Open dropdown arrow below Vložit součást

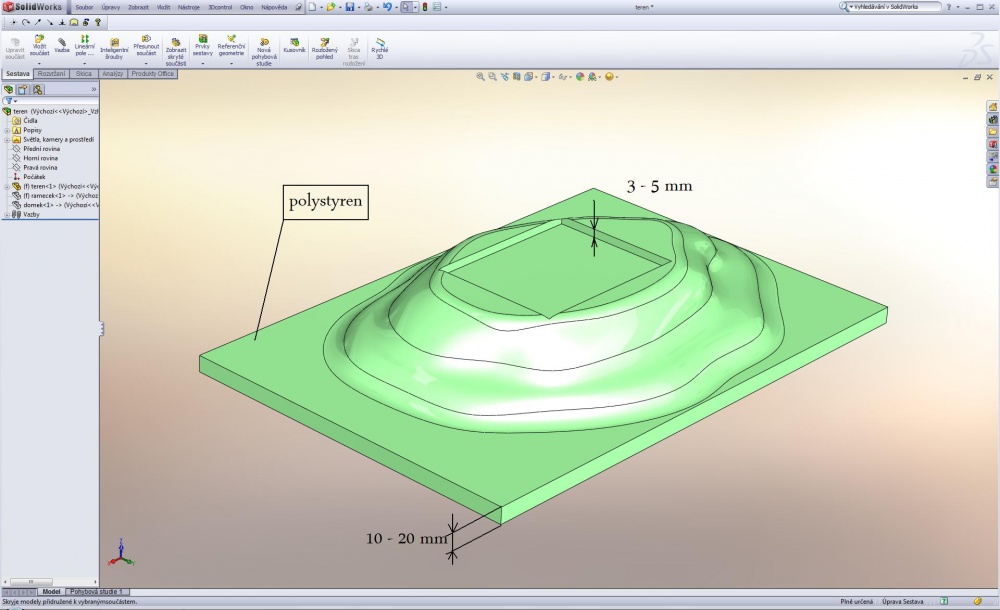(x=40, y=63)
